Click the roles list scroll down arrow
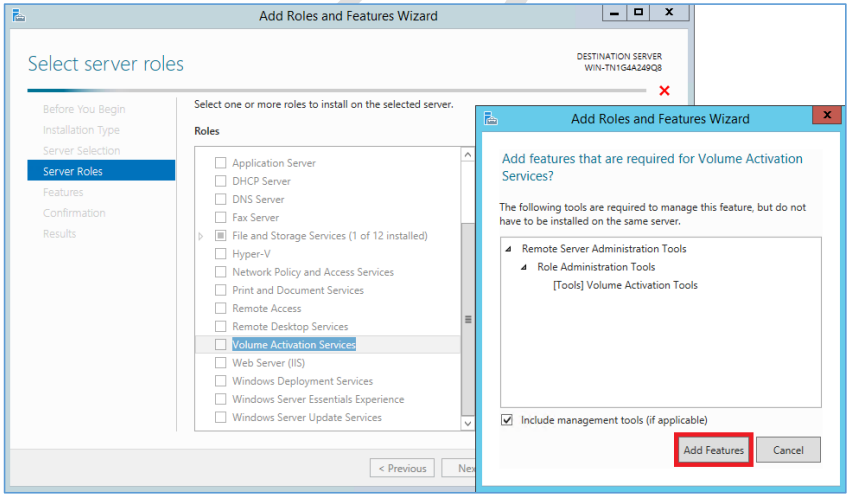The width and height of the screenshot is (850, 497). point(468,423)
